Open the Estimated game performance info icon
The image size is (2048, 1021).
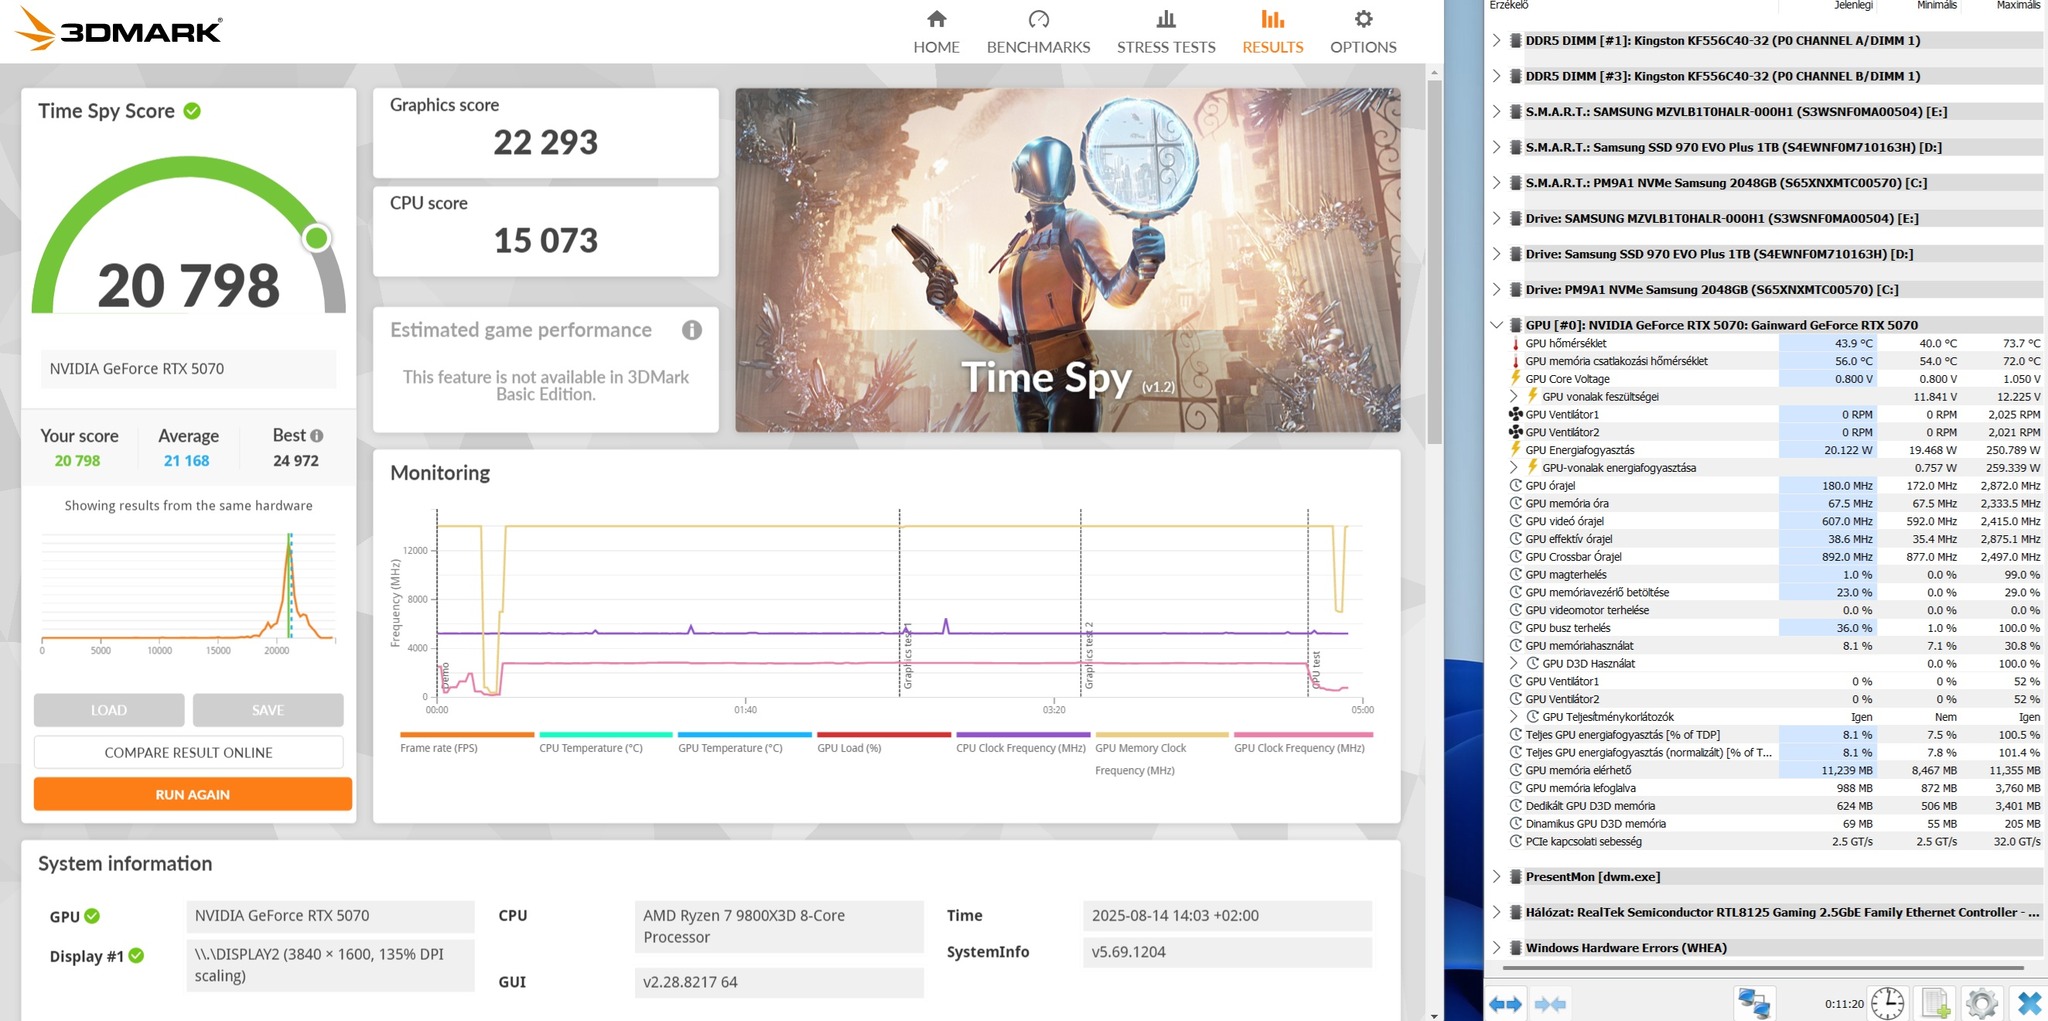click(692, 330)
